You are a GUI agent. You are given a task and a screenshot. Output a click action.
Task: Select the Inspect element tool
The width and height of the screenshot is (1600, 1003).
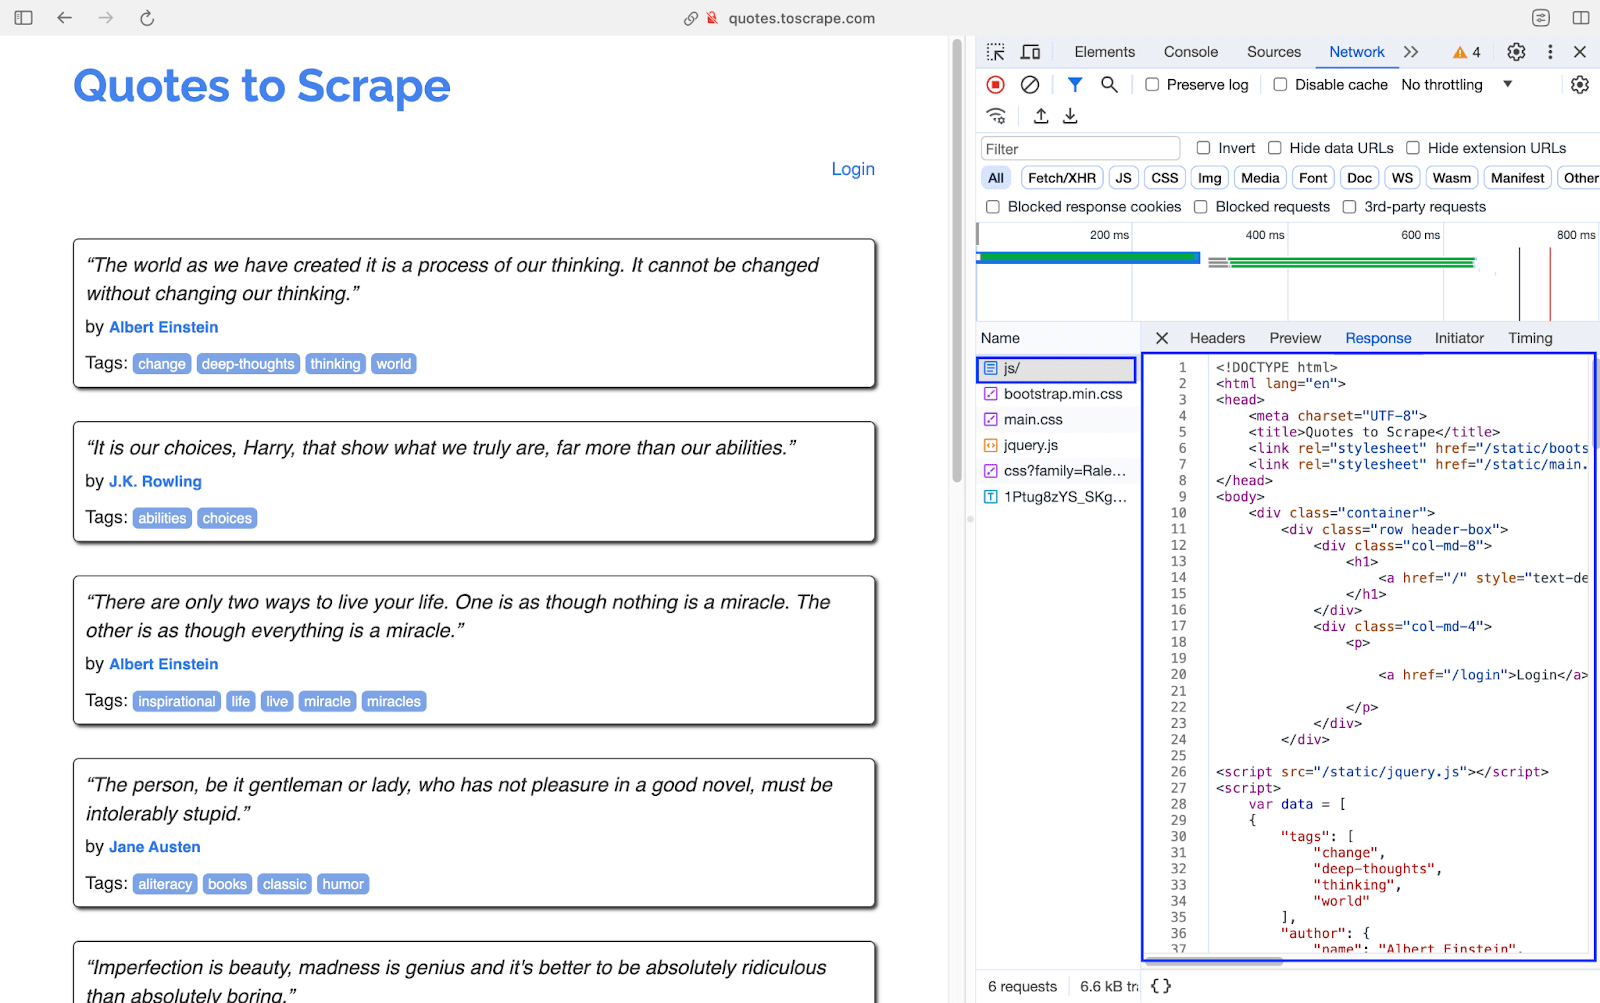(x=995, y=51)
